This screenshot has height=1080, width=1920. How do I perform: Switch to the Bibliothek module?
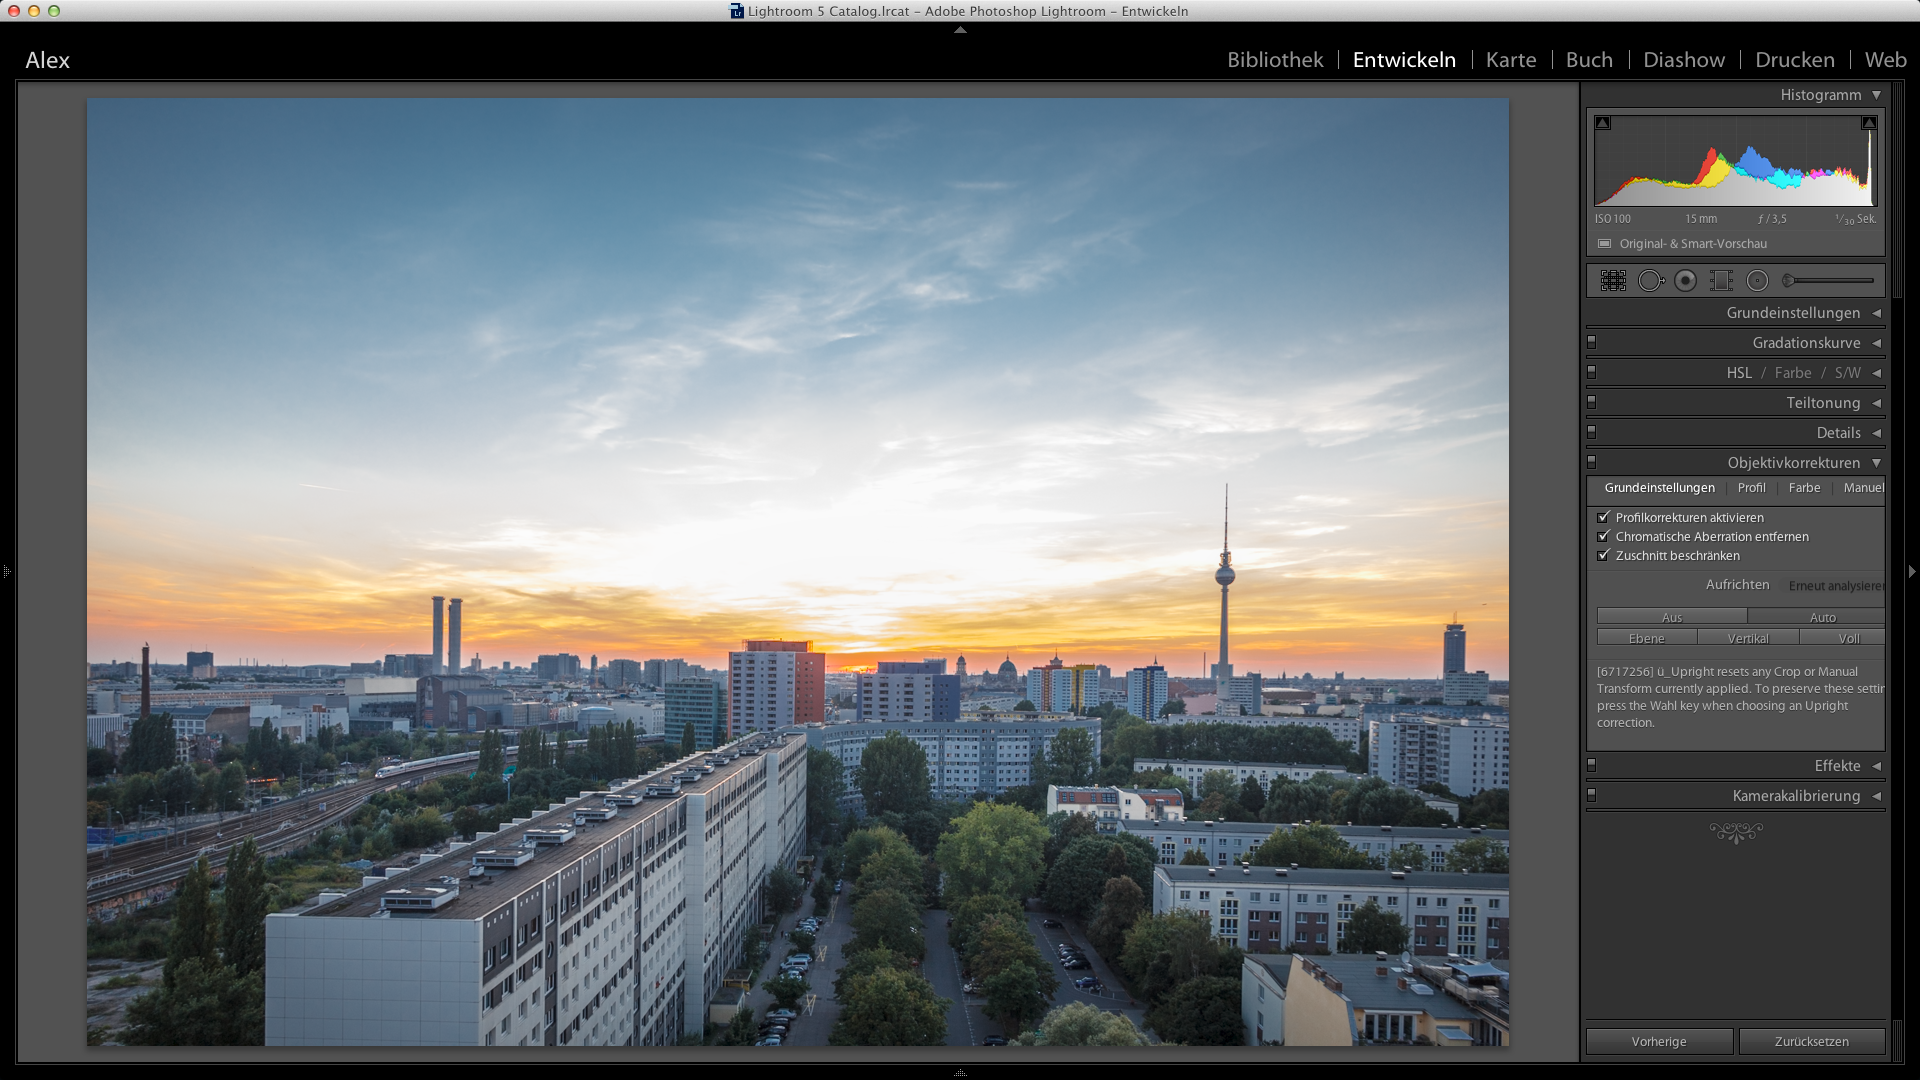coord(1275,60)
